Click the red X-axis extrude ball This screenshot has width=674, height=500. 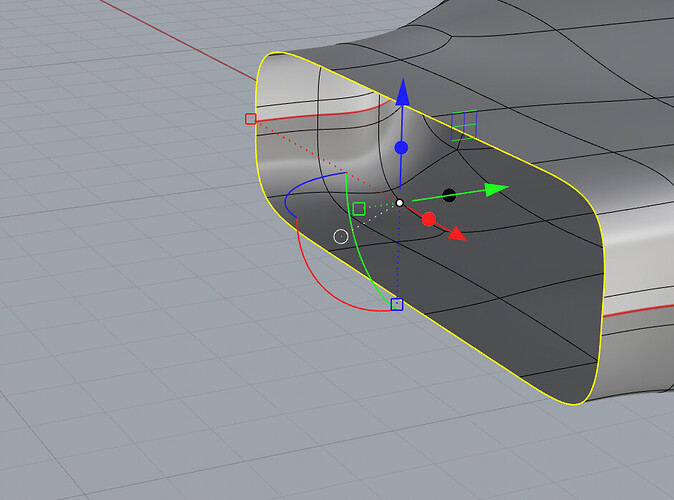click(x=429, y=219)
